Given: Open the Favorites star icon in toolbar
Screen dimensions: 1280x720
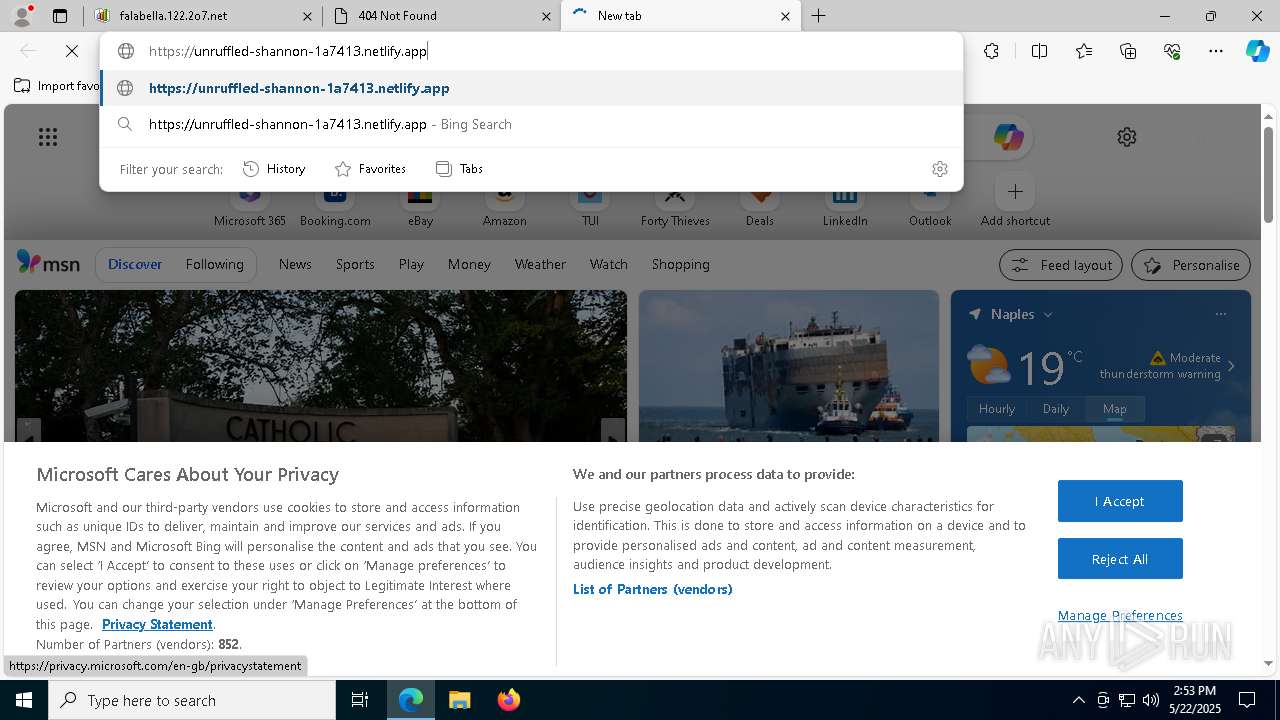Looking at the screenshot, I should click(1084, 51).
